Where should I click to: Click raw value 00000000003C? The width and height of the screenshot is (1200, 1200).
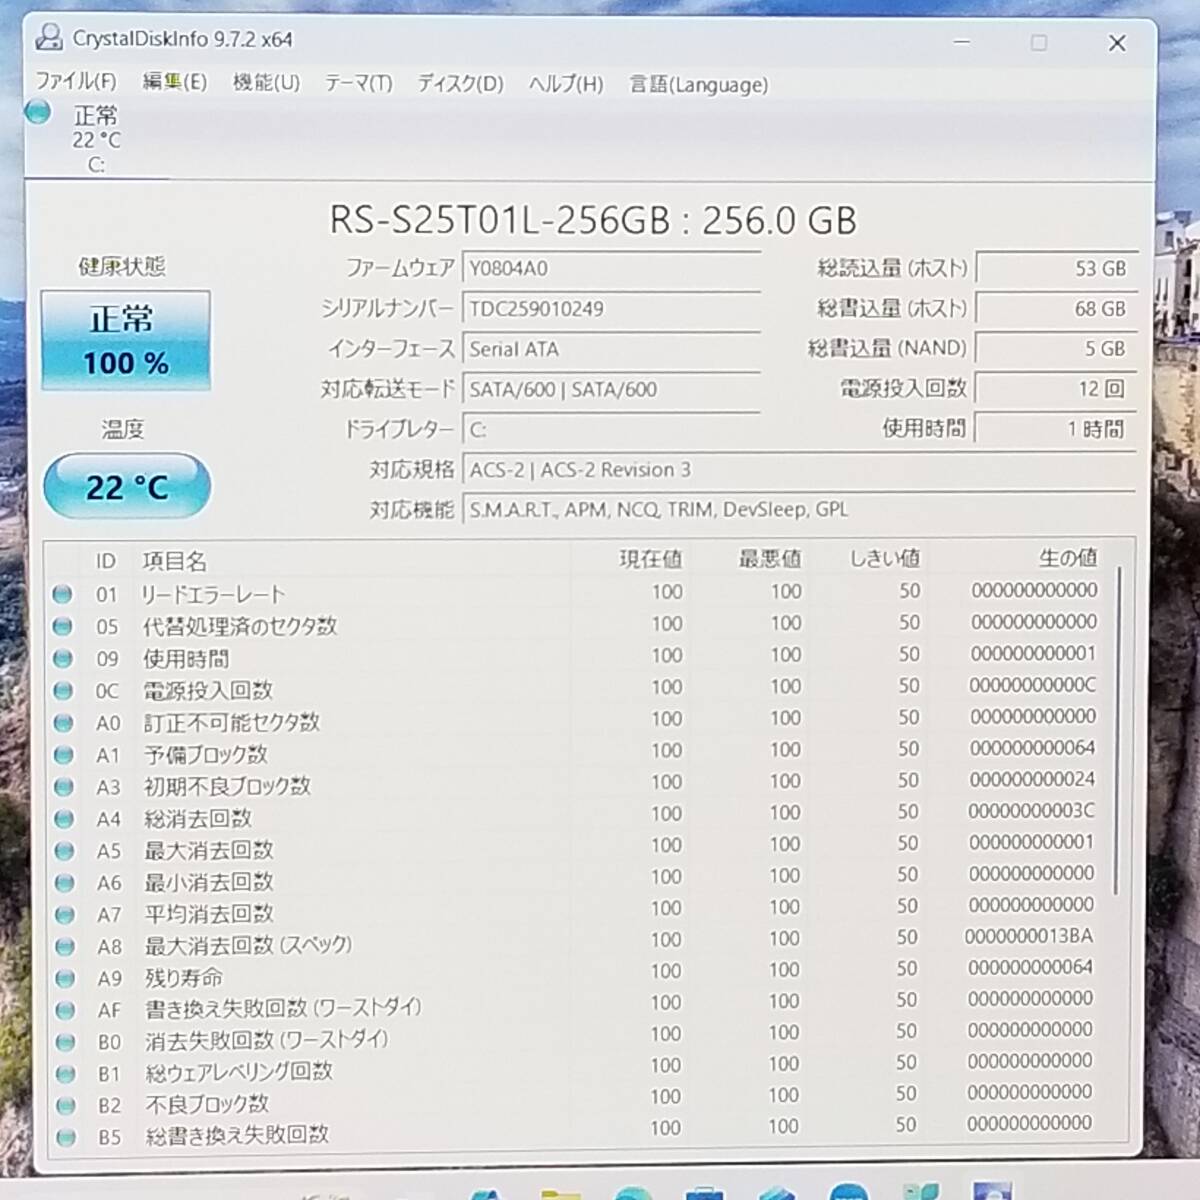point(1031,810)
